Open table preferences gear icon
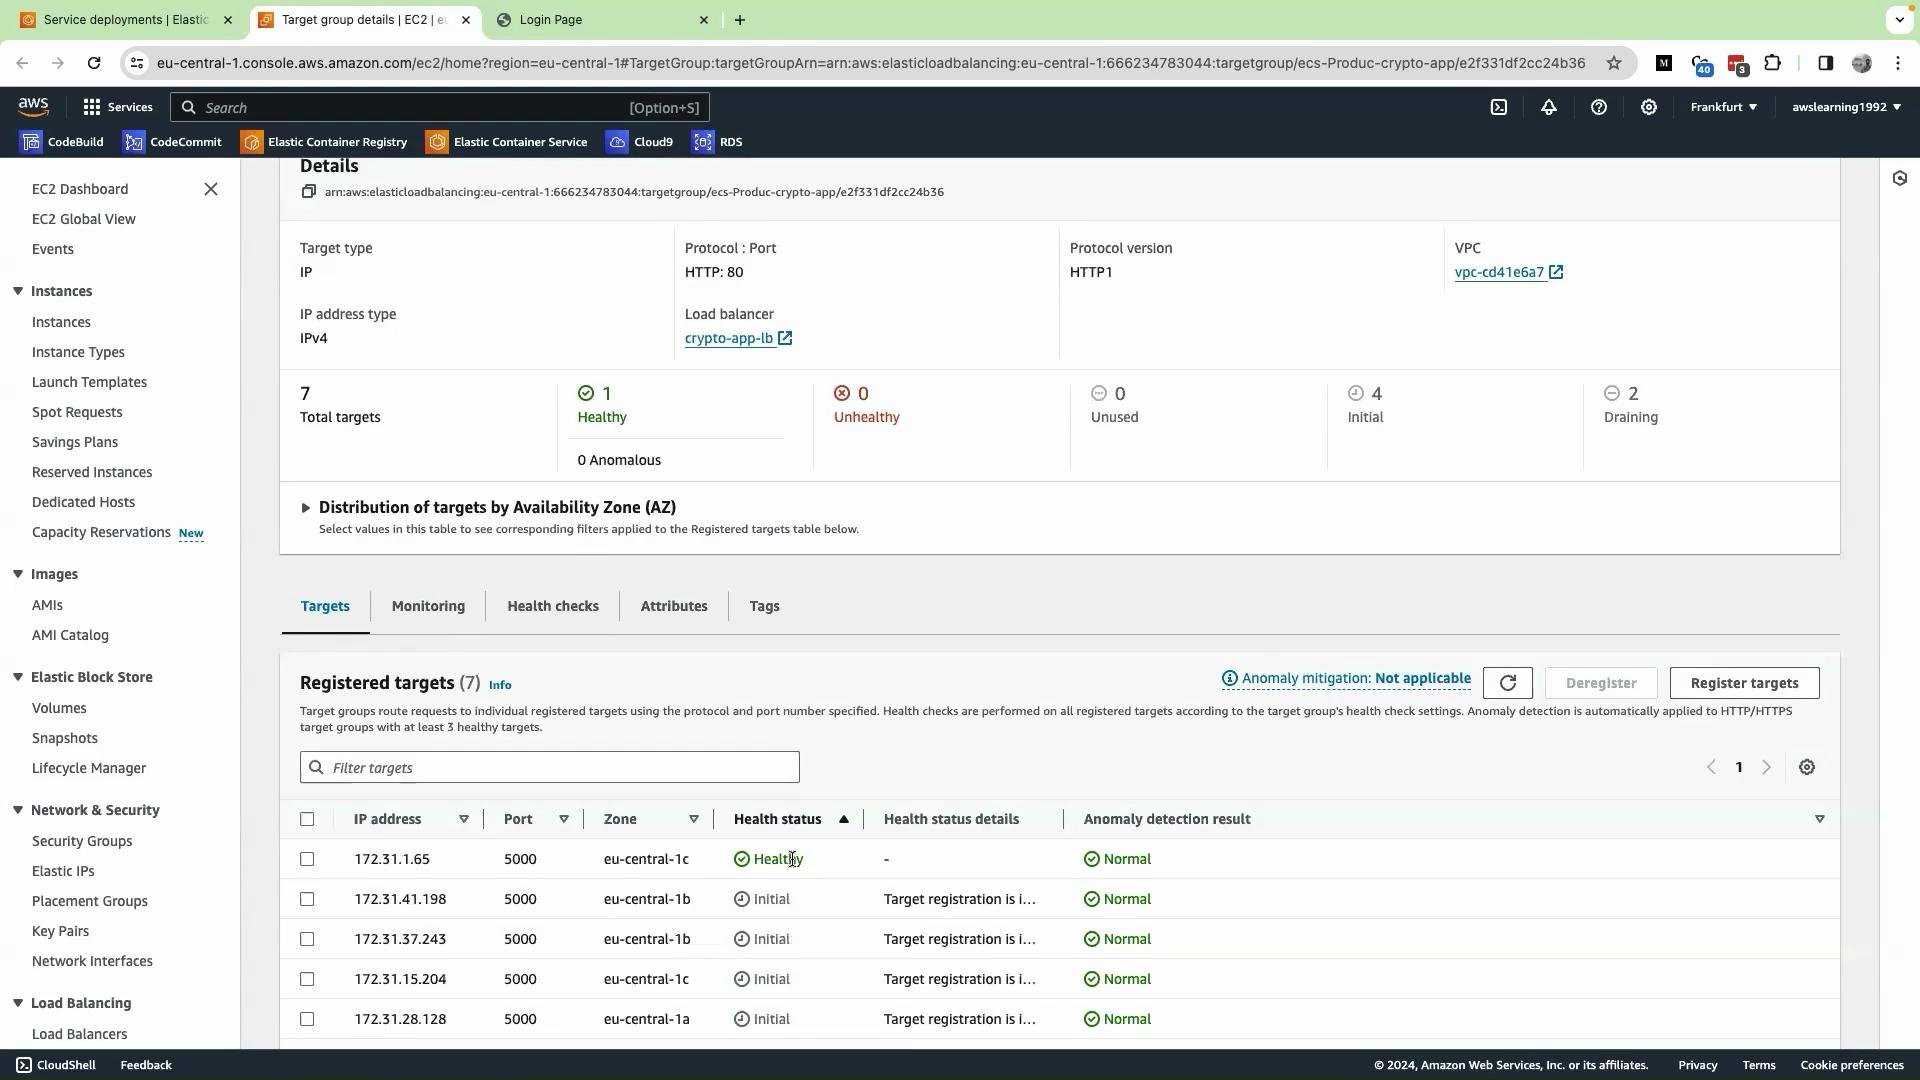Screen dimensions: 1920x1080 (1807, 767)
